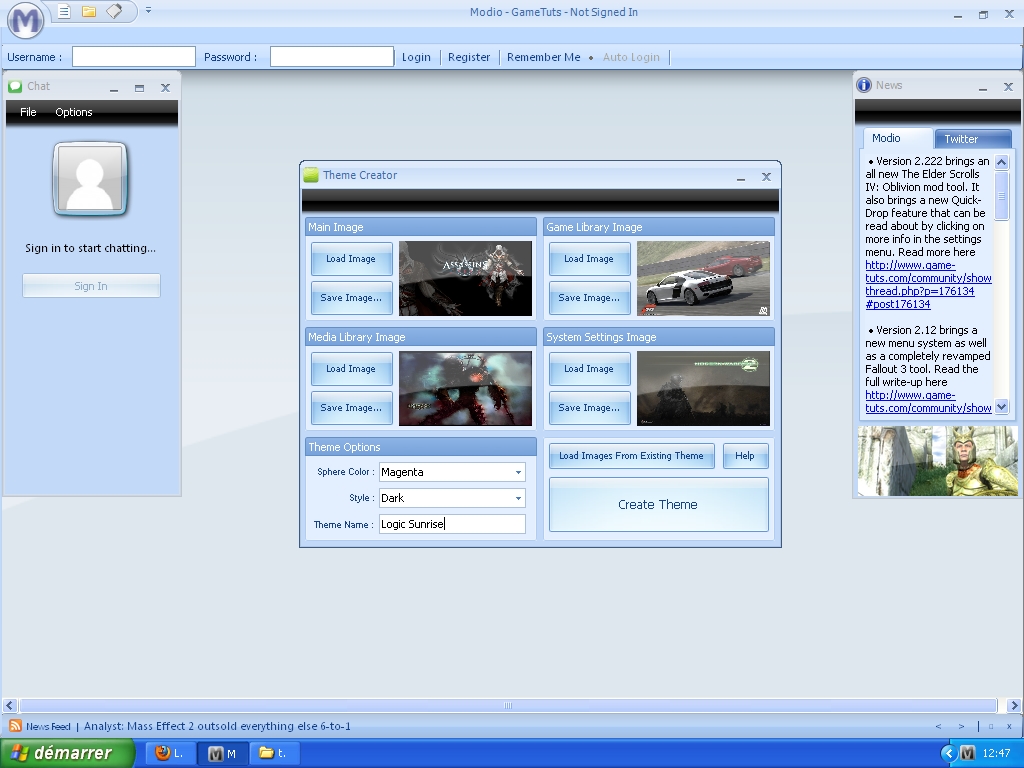Click the Assassin's Creed main image preview
The image size is (1024, 768).
(x=465, y=279)
